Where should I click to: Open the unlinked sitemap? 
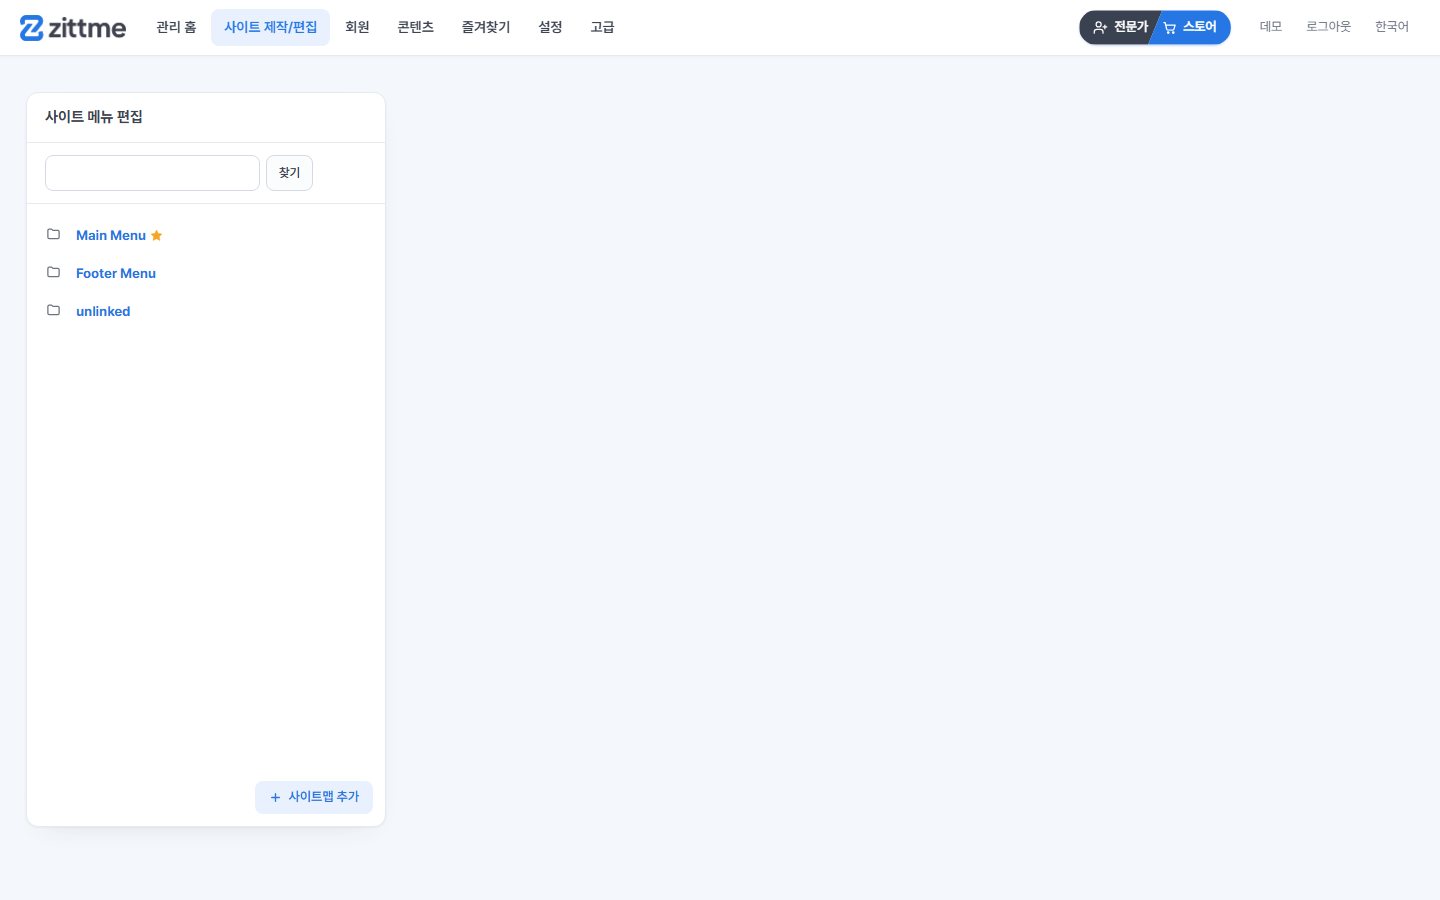[x=103, y=311]
